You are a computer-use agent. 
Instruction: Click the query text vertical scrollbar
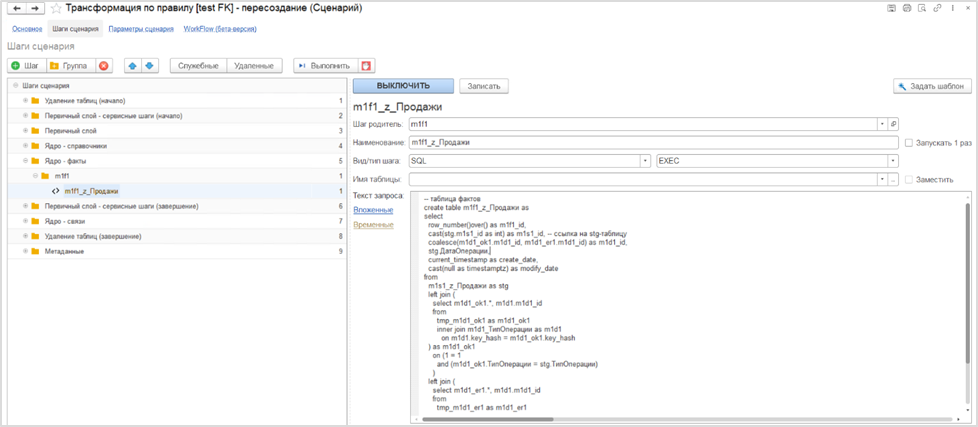pyautogui.click(x=967, y=300)
